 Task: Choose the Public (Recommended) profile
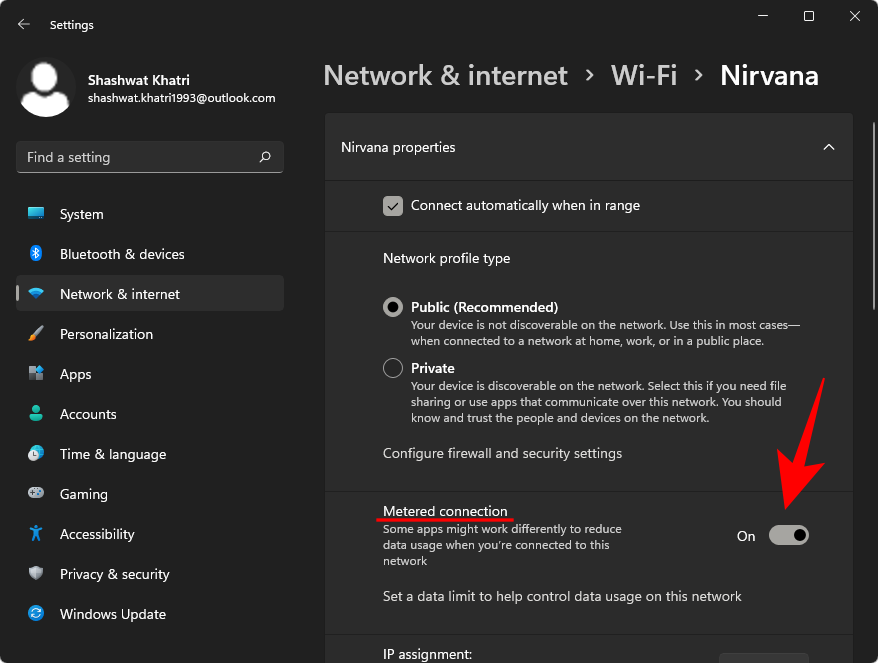click(x=392, y=307)
